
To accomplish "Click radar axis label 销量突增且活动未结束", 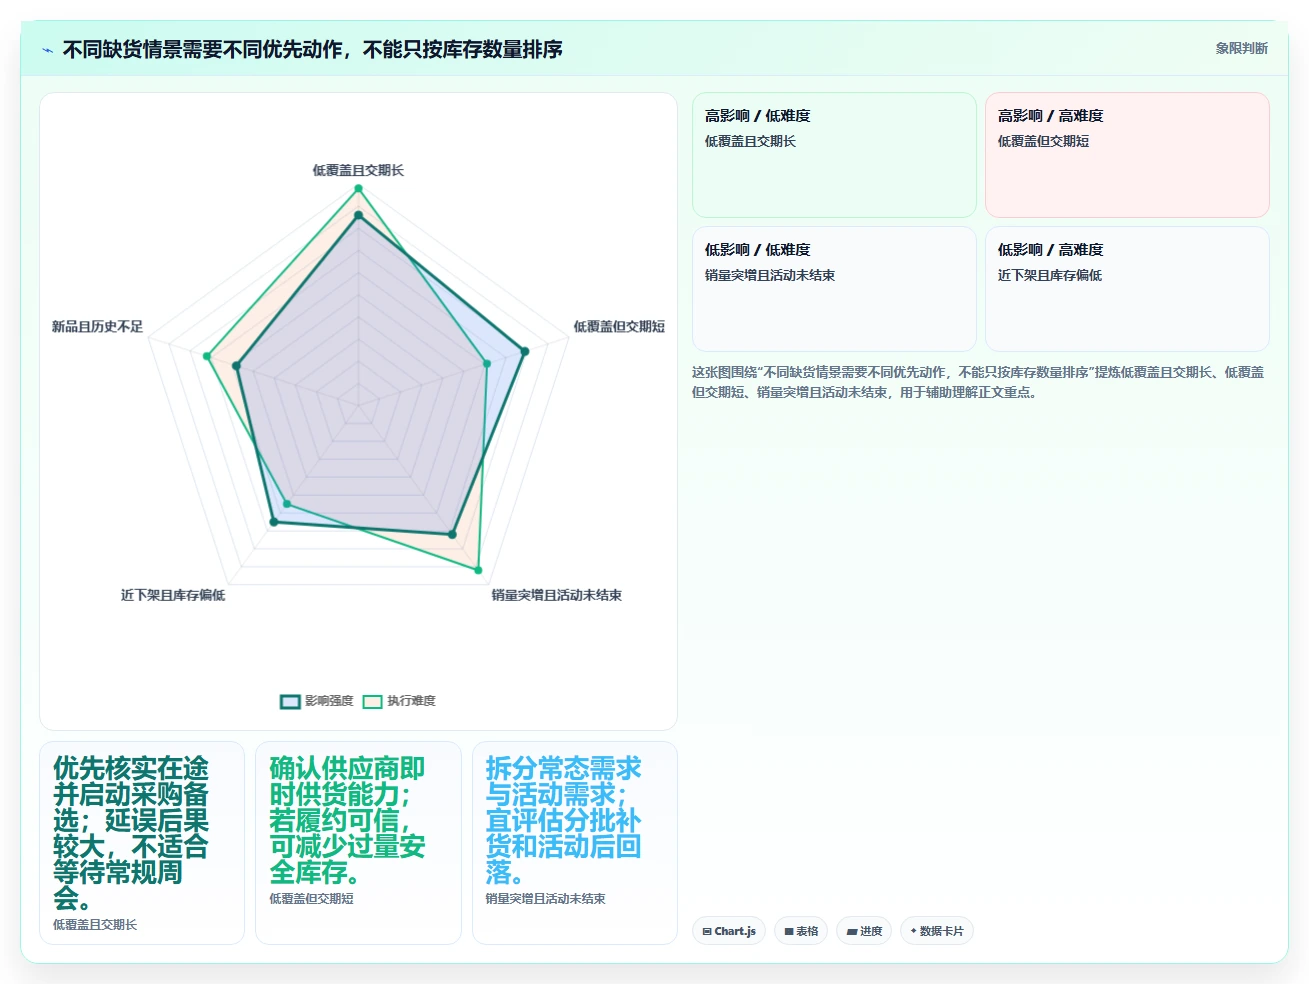I will point(556,595).
